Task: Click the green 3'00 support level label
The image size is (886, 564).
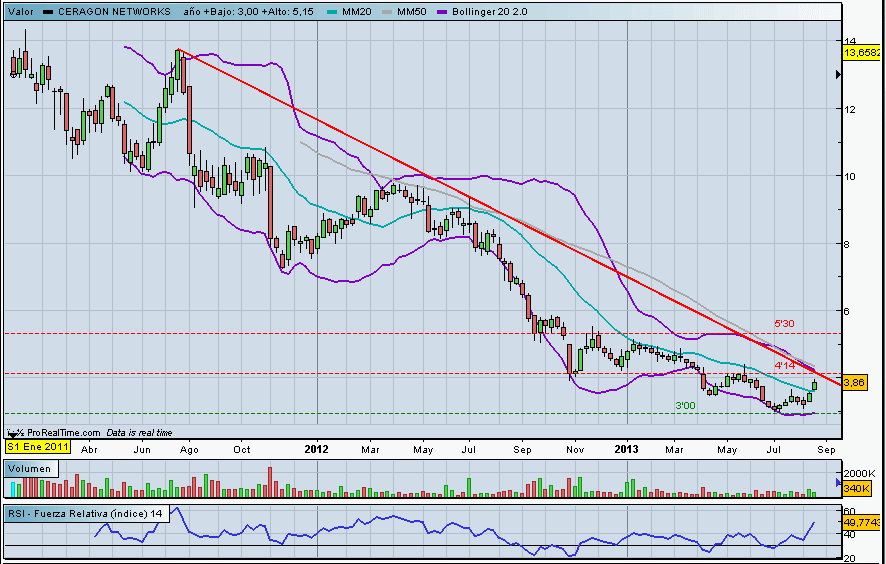Action: coord(685,406)
